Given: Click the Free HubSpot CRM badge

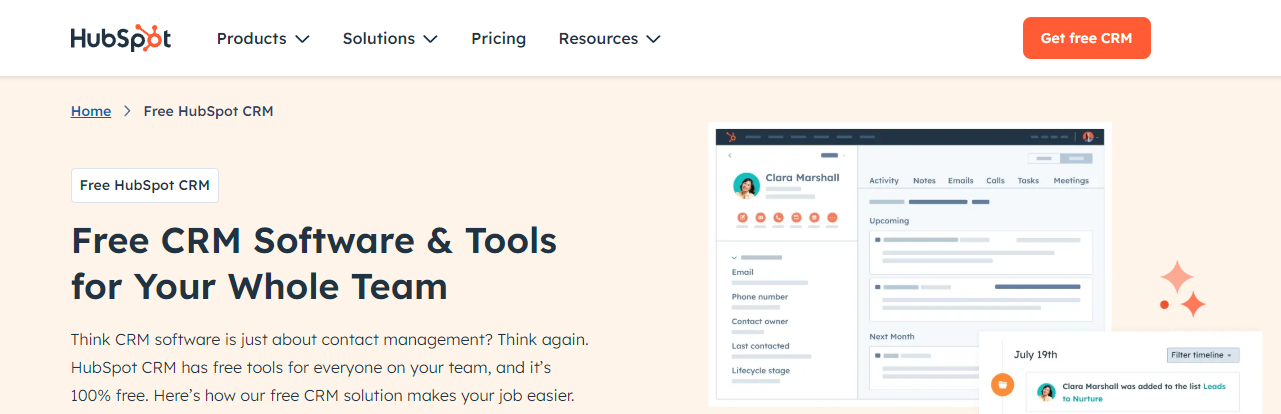Looking at the screenshot, I should click(145, 185).
